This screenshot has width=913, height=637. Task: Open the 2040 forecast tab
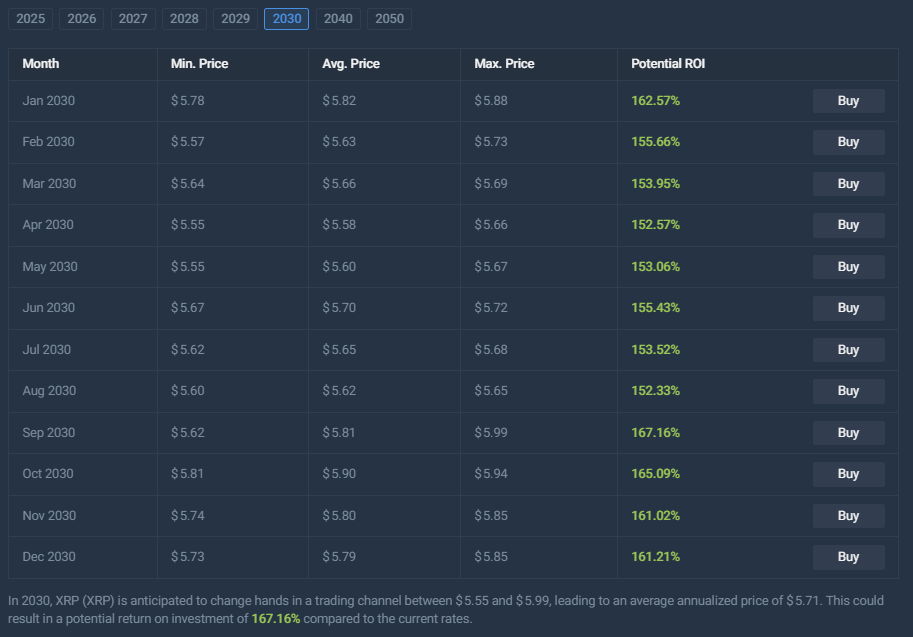click(x=337, y=18)
